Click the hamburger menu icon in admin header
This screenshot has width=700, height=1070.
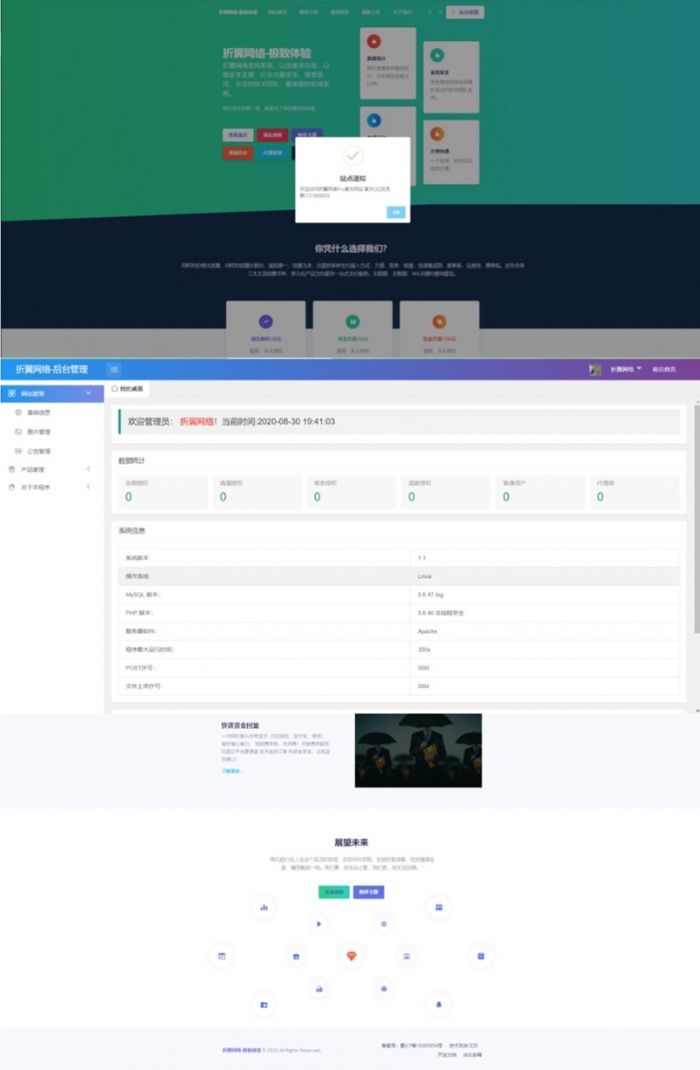114,369
